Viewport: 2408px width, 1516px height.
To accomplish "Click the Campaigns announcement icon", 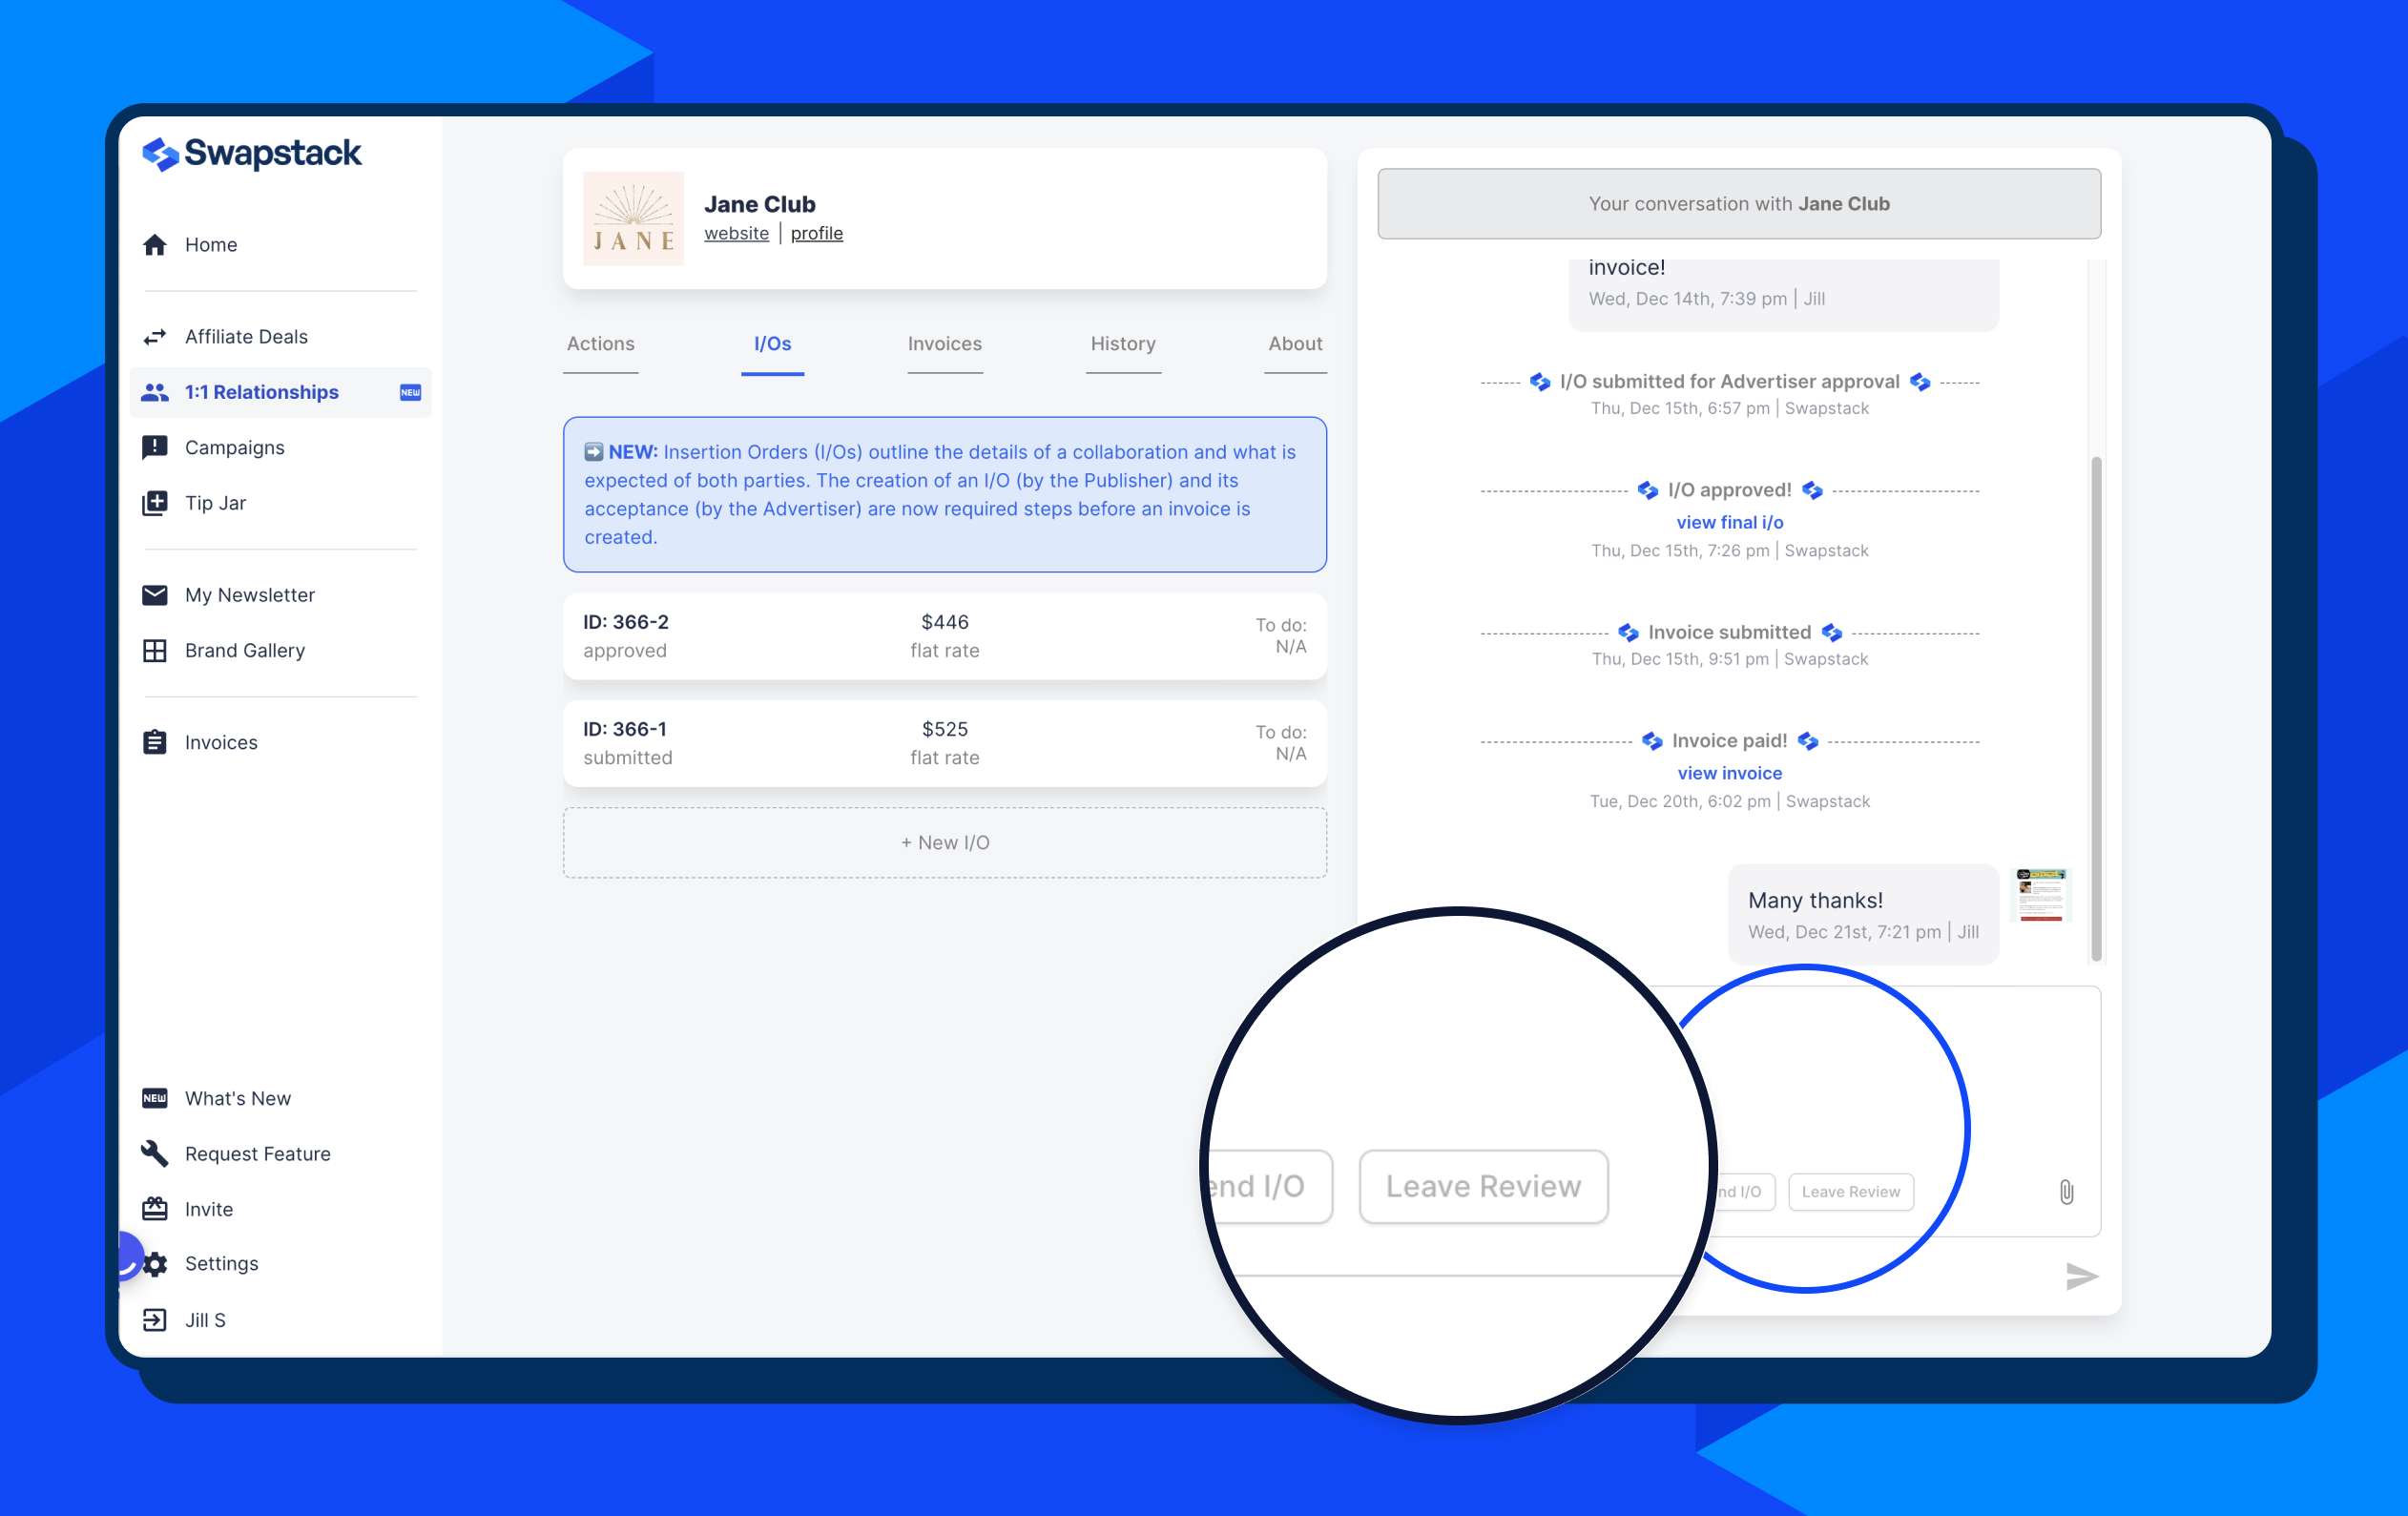I will point(155,447).
